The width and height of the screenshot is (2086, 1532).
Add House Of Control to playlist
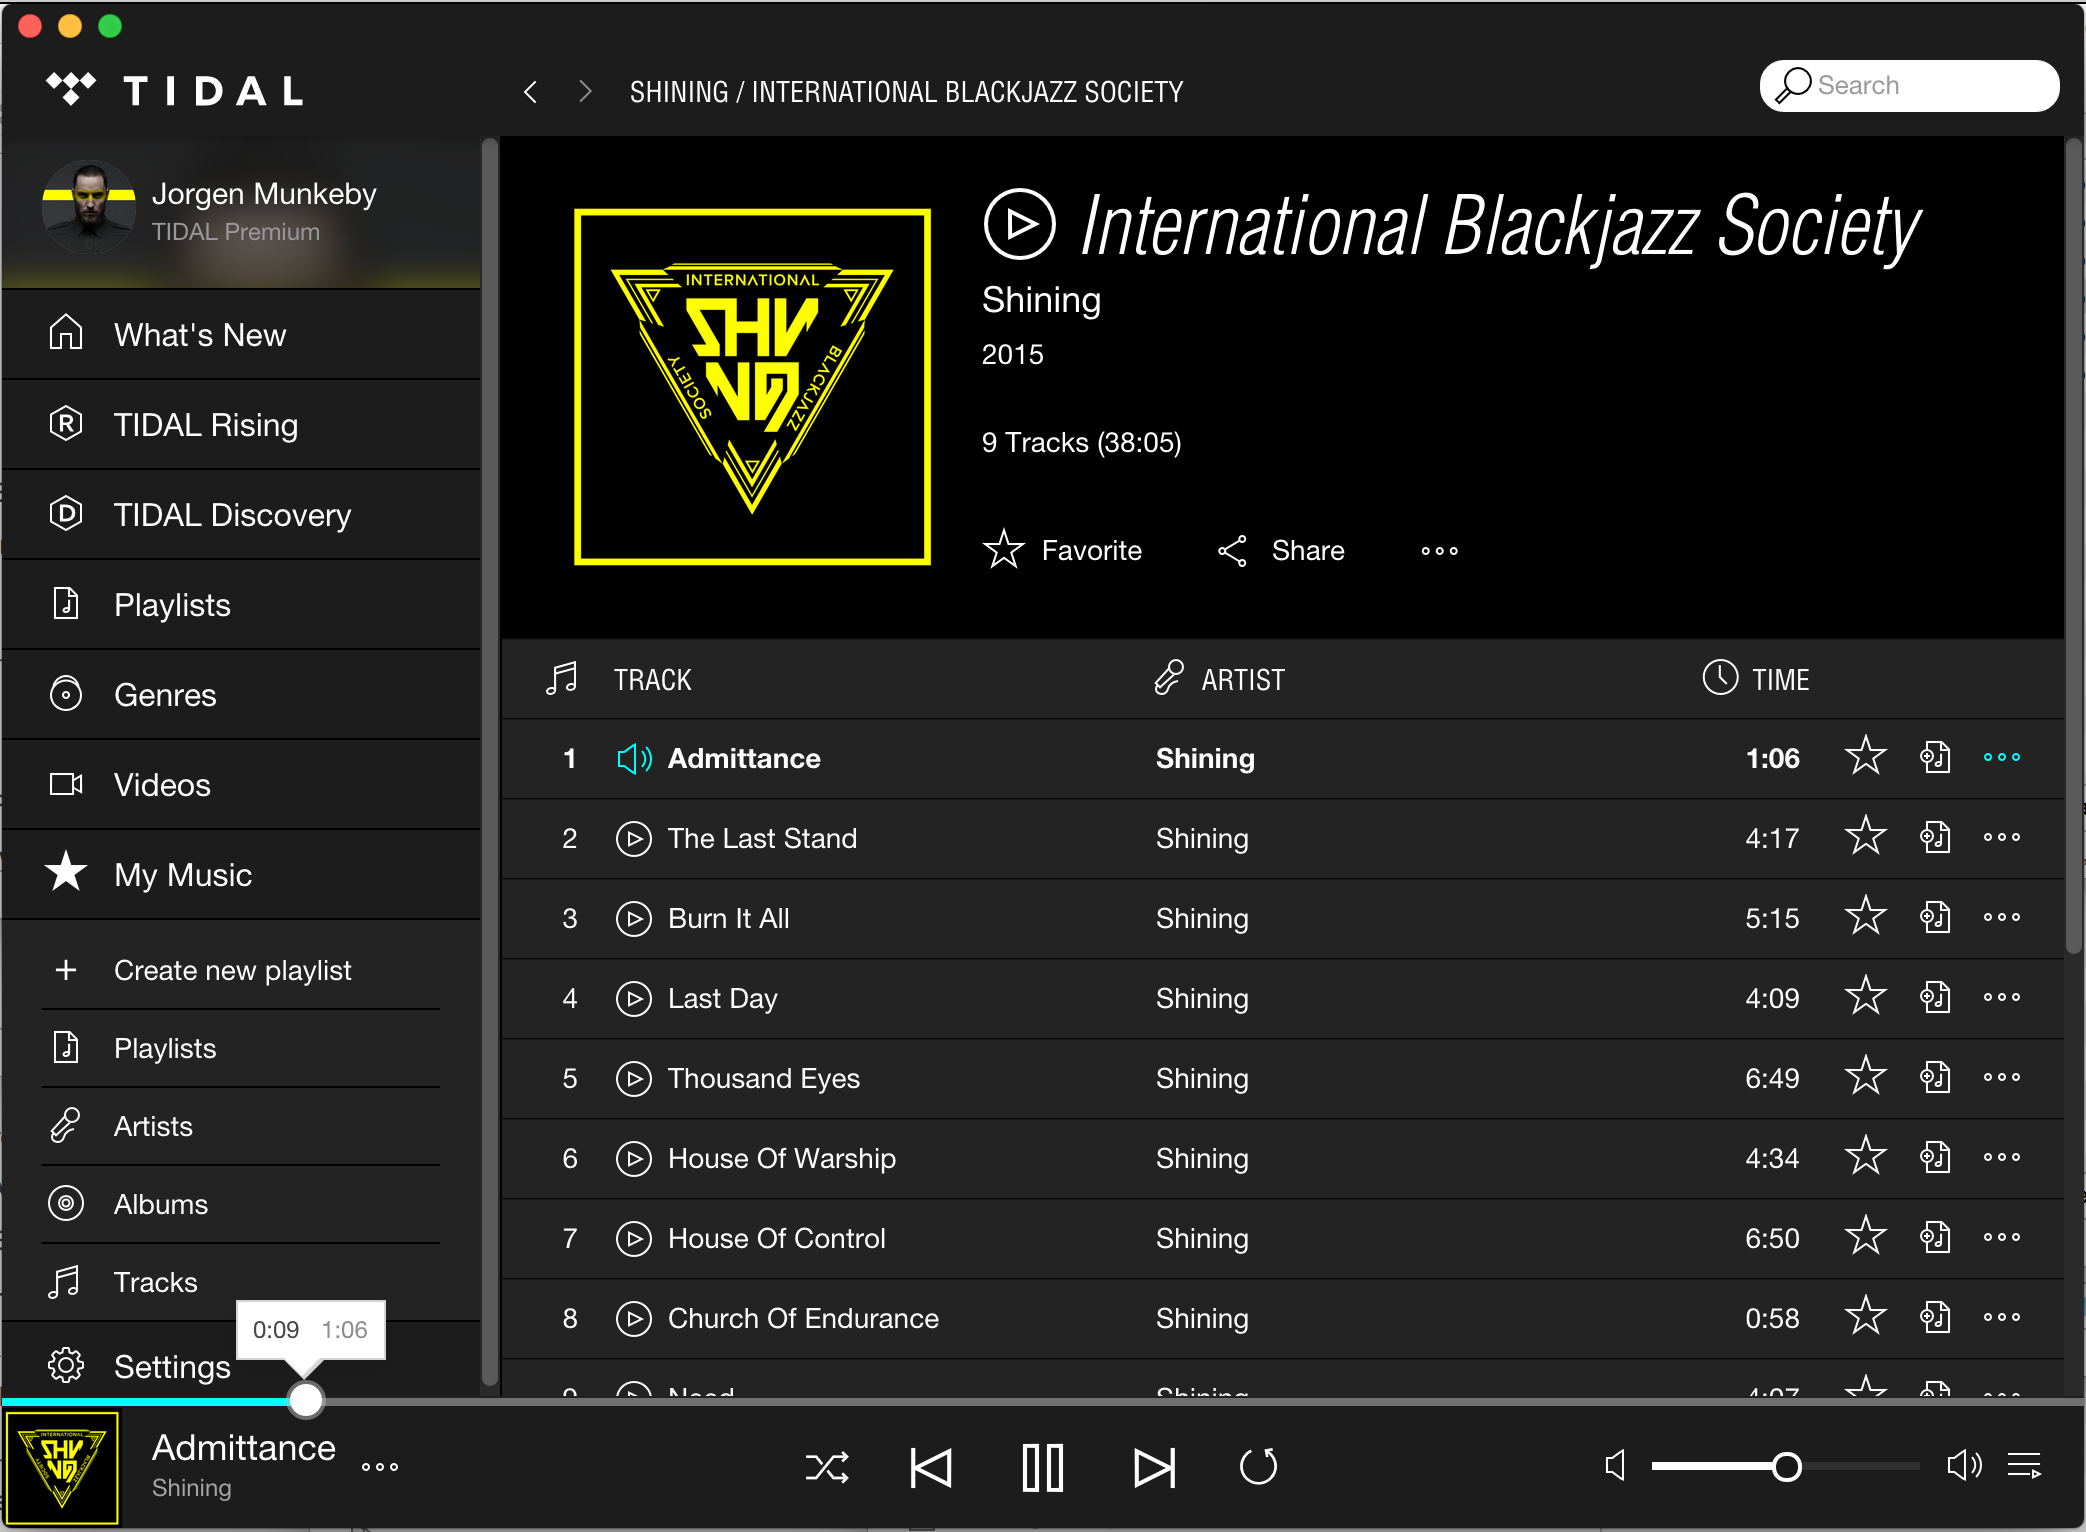tap(1935, 1237)
